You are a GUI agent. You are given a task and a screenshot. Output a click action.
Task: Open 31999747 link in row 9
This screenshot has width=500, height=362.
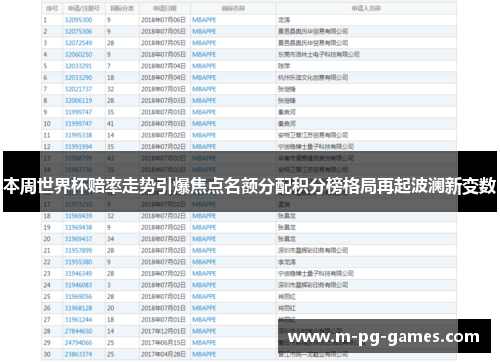(78, 112)
